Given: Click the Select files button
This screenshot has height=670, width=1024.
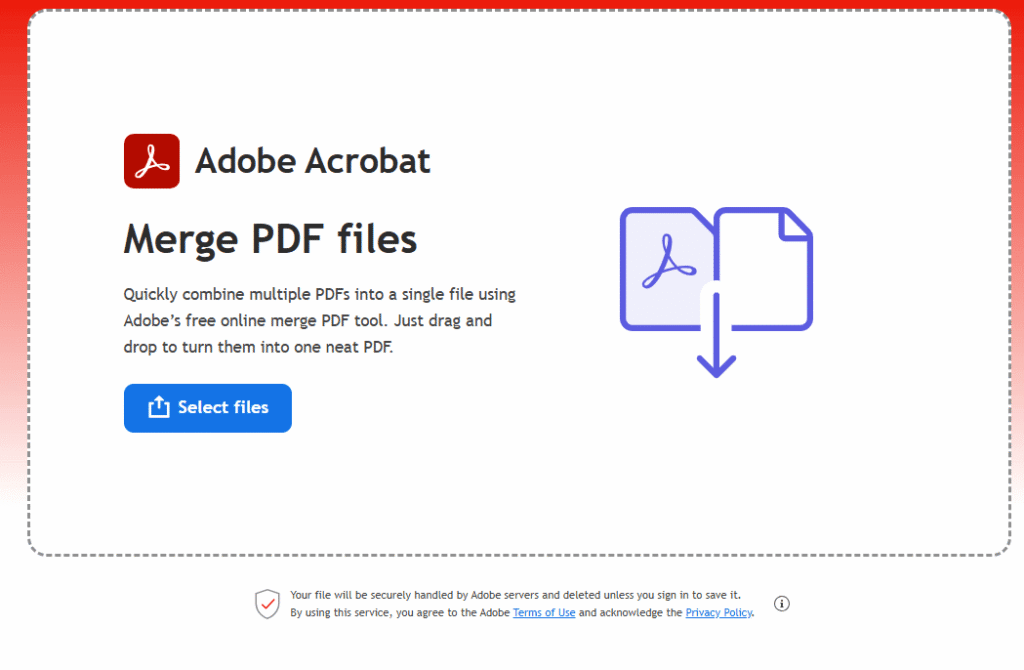Looking at the screenshot, I should coord(208,408).
